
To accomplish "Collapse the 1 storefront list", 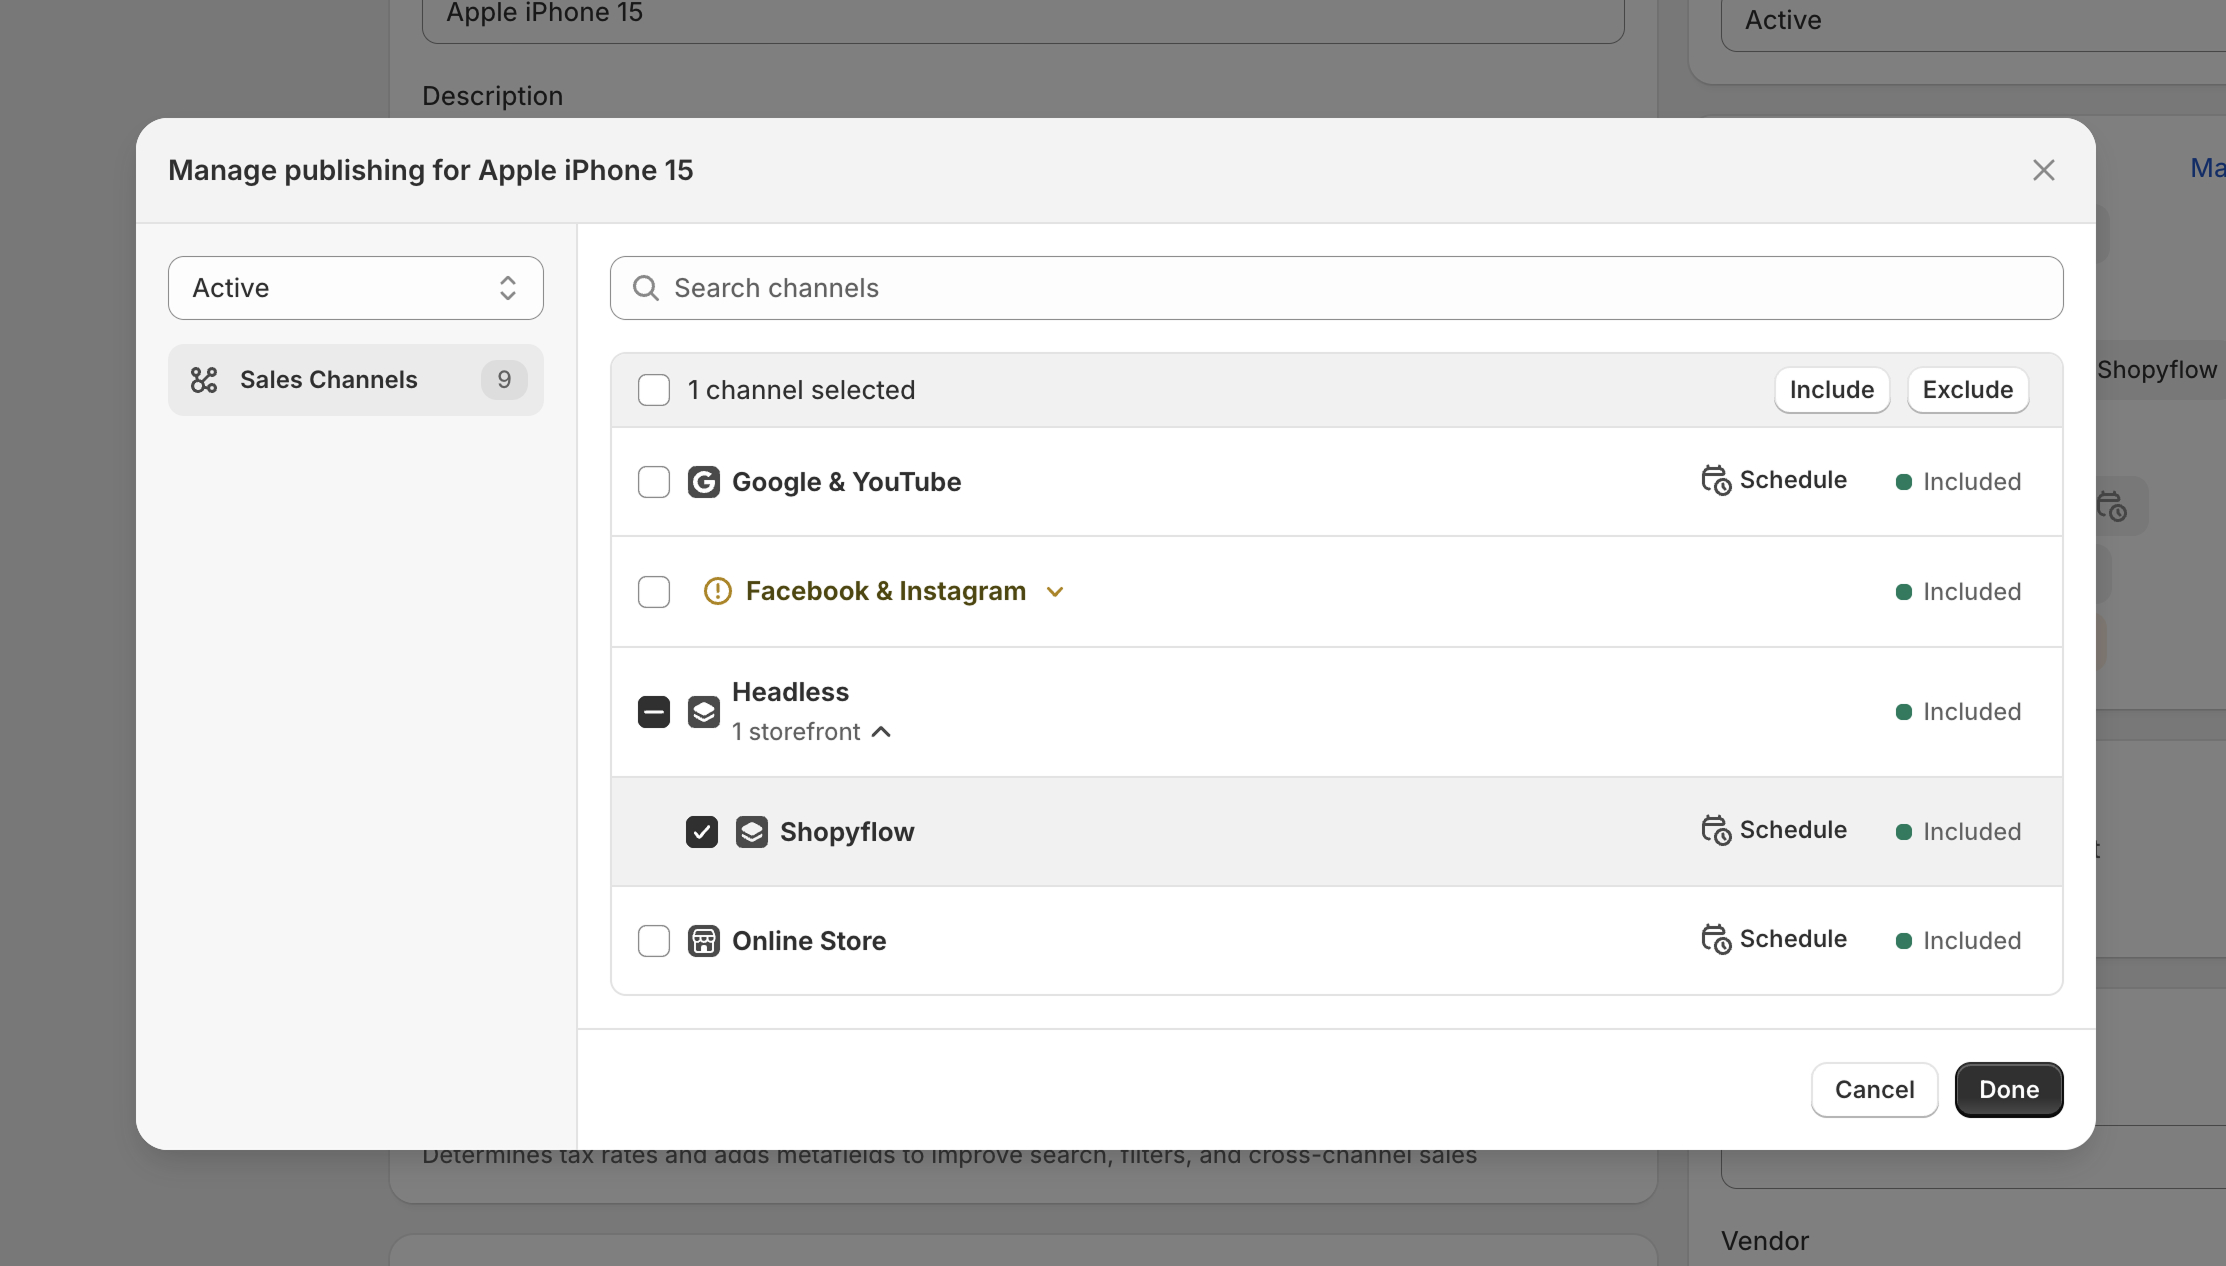I will pyautogui.click(x=881, y=732).
